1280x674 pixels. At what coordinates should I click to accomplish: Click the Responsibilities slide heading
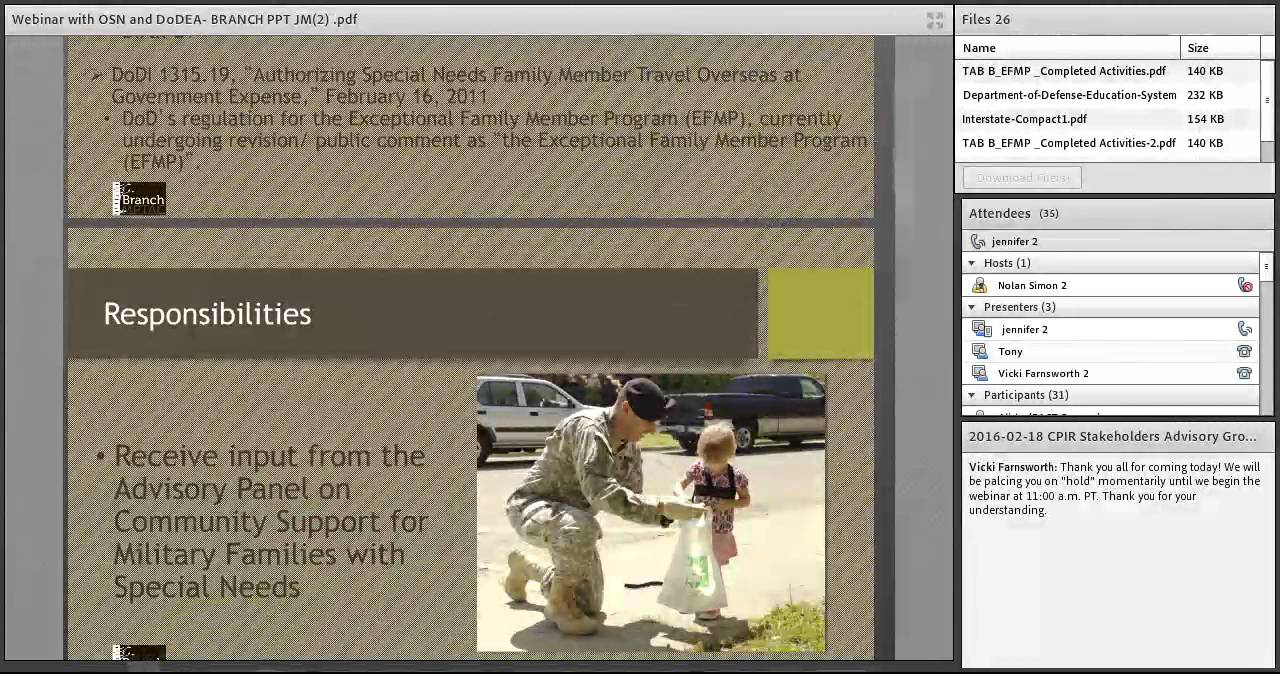click(x=207, y=314)
